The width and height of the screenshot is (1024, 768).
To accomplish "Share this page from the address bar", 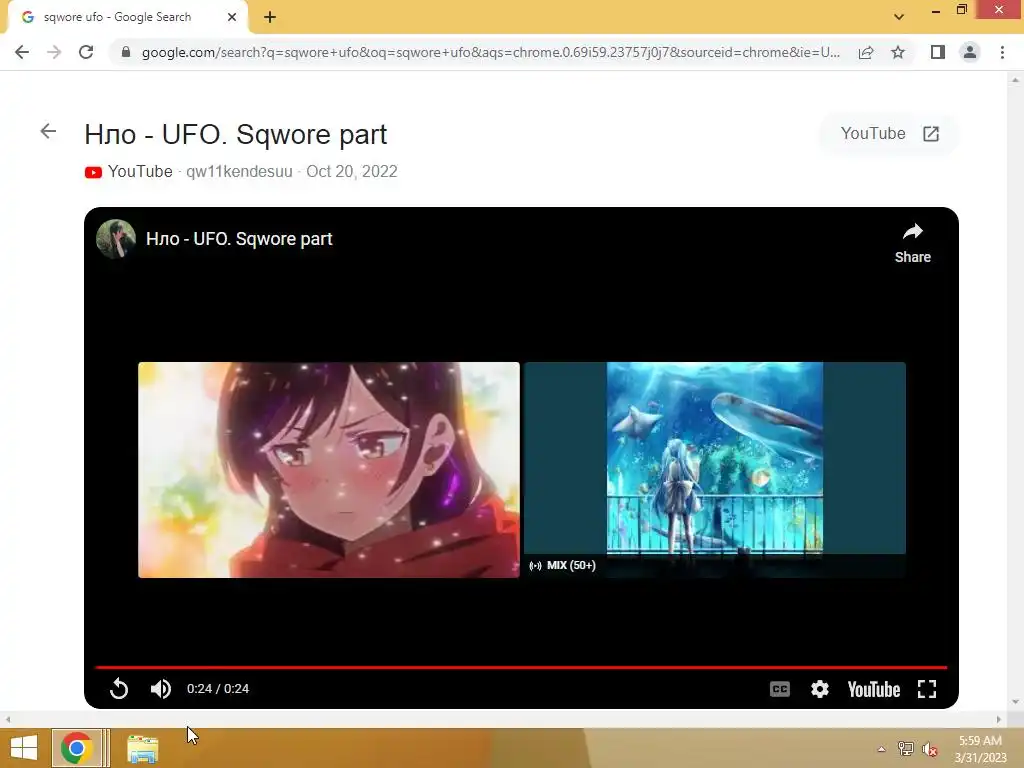I will (x=866, y=52).
